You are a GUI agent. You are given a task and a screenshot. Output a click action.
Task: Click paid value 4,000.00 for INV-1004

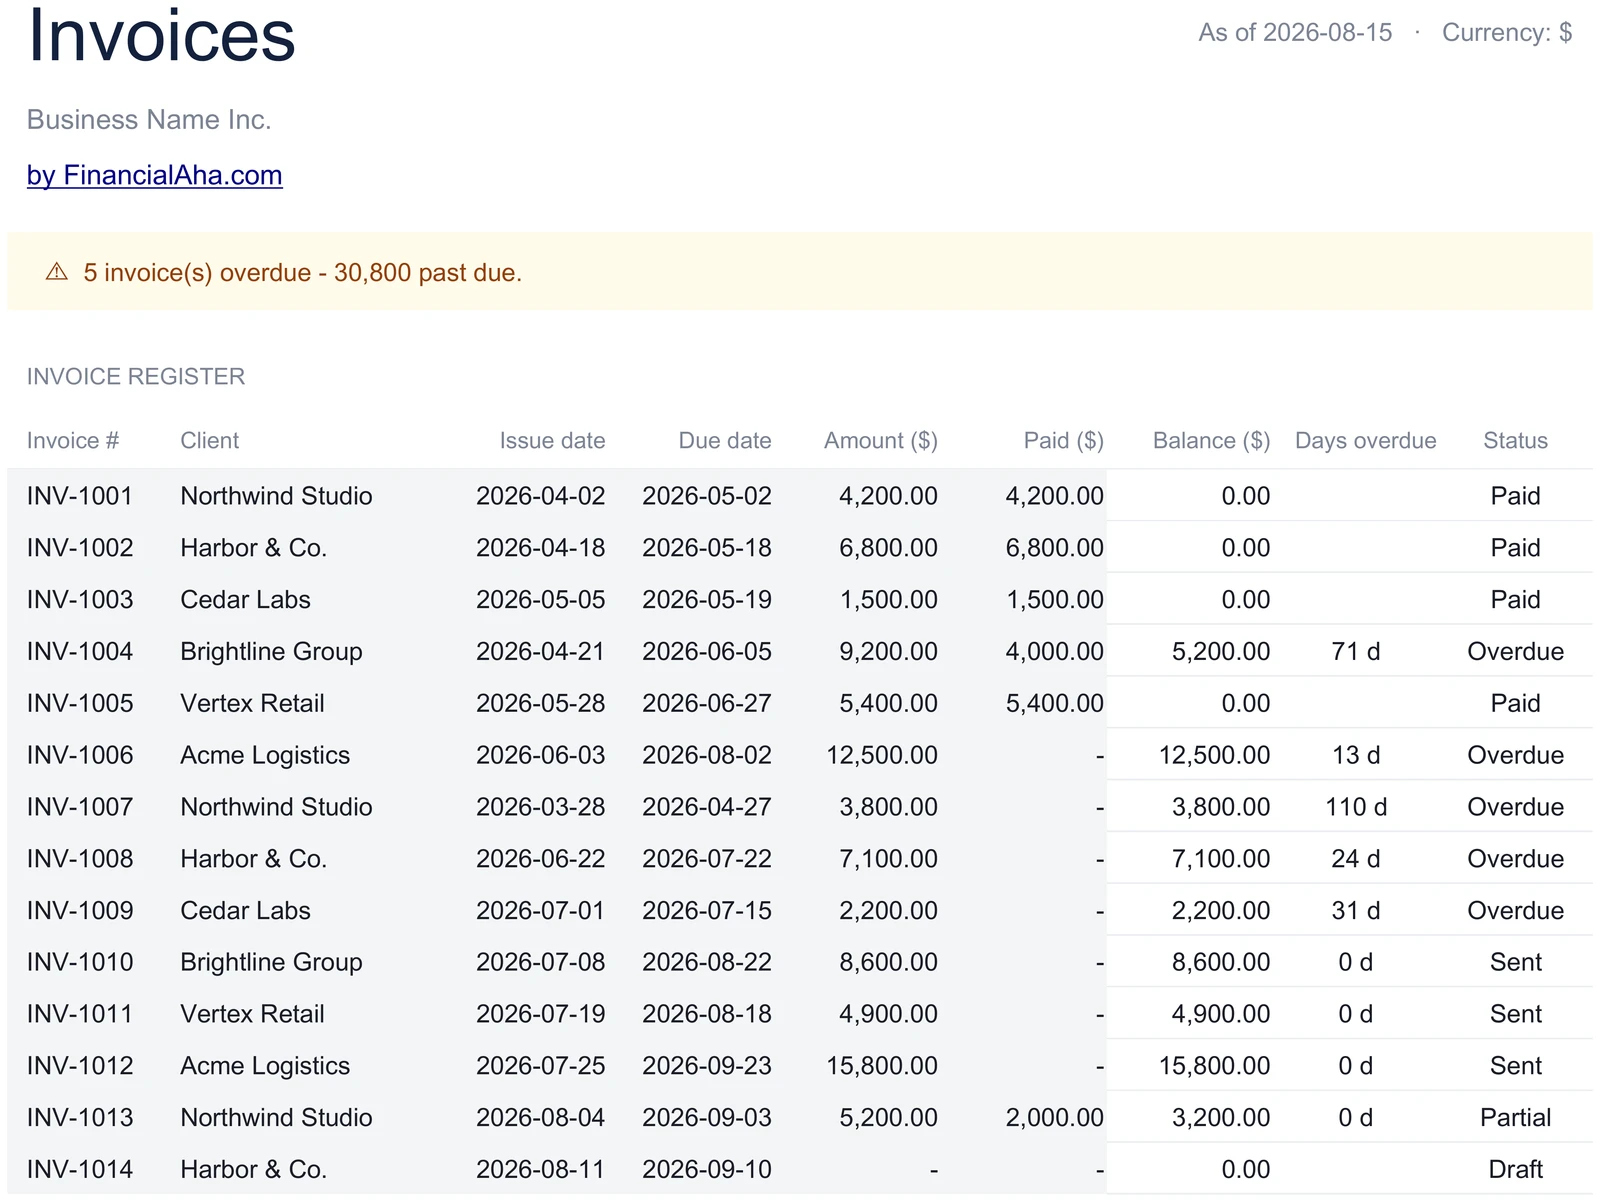coord(1055,652)
